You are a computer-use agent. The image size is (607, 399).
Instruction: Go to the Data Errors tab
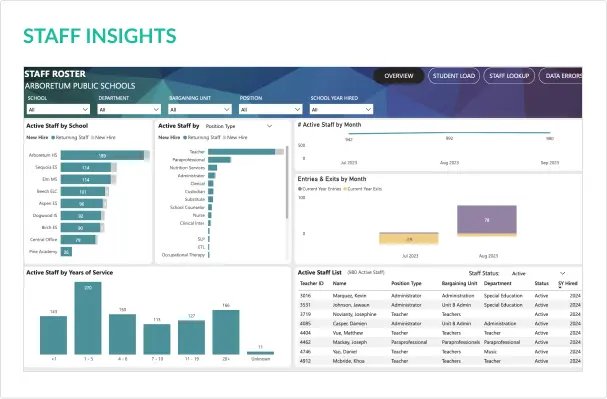561,76
